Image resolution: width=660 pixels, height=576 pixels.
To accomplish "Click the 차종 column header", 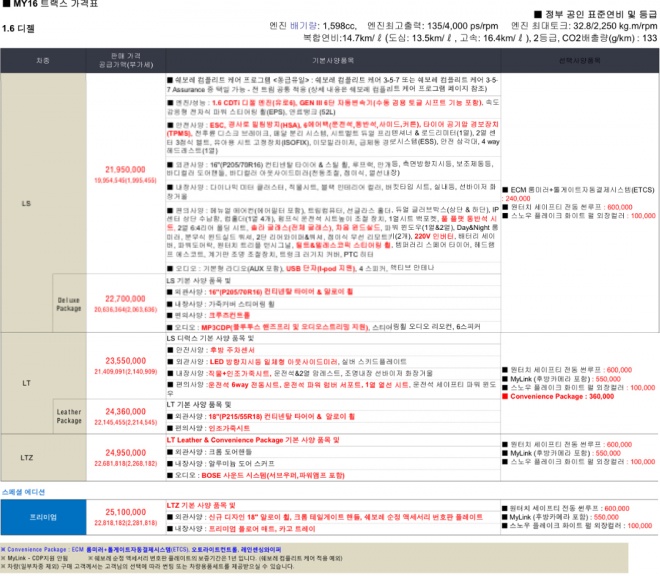I will click(x=42, y=61).
